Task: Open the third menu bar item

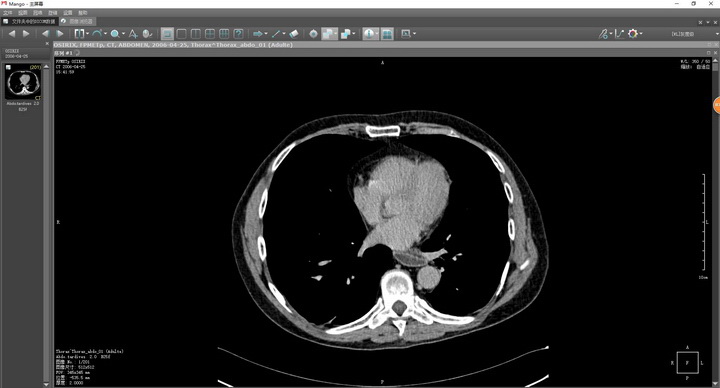Action: 38,13
